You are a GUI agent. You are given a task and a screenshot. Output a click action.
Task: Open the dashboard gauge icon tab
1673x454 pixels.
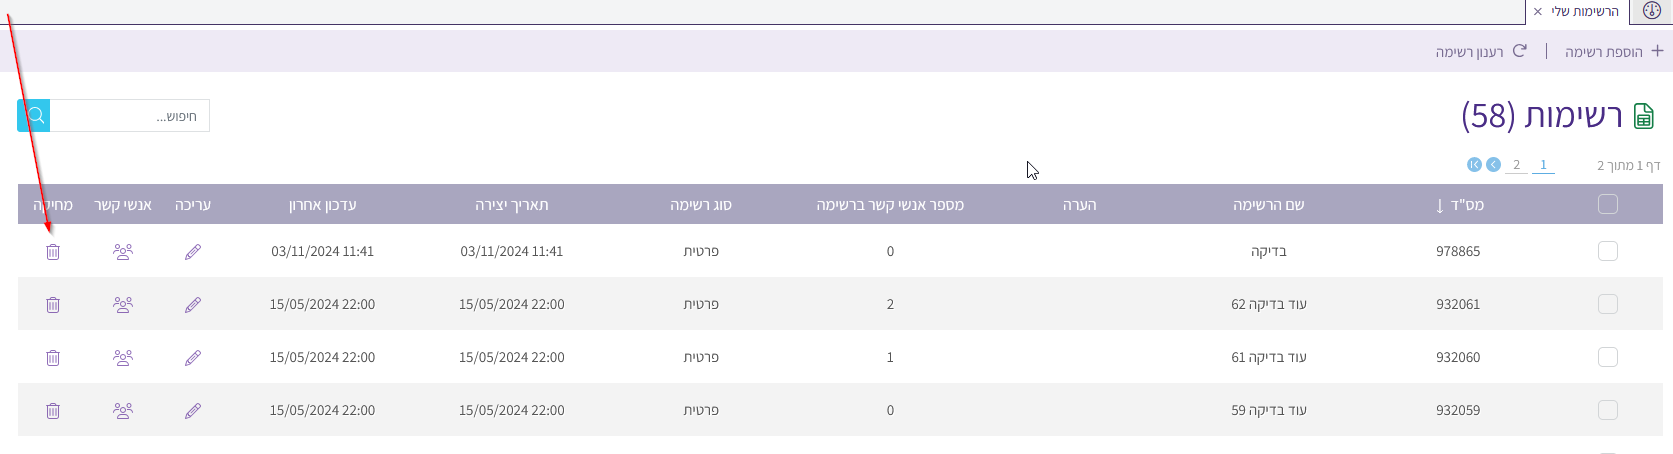coord(1651,11)
